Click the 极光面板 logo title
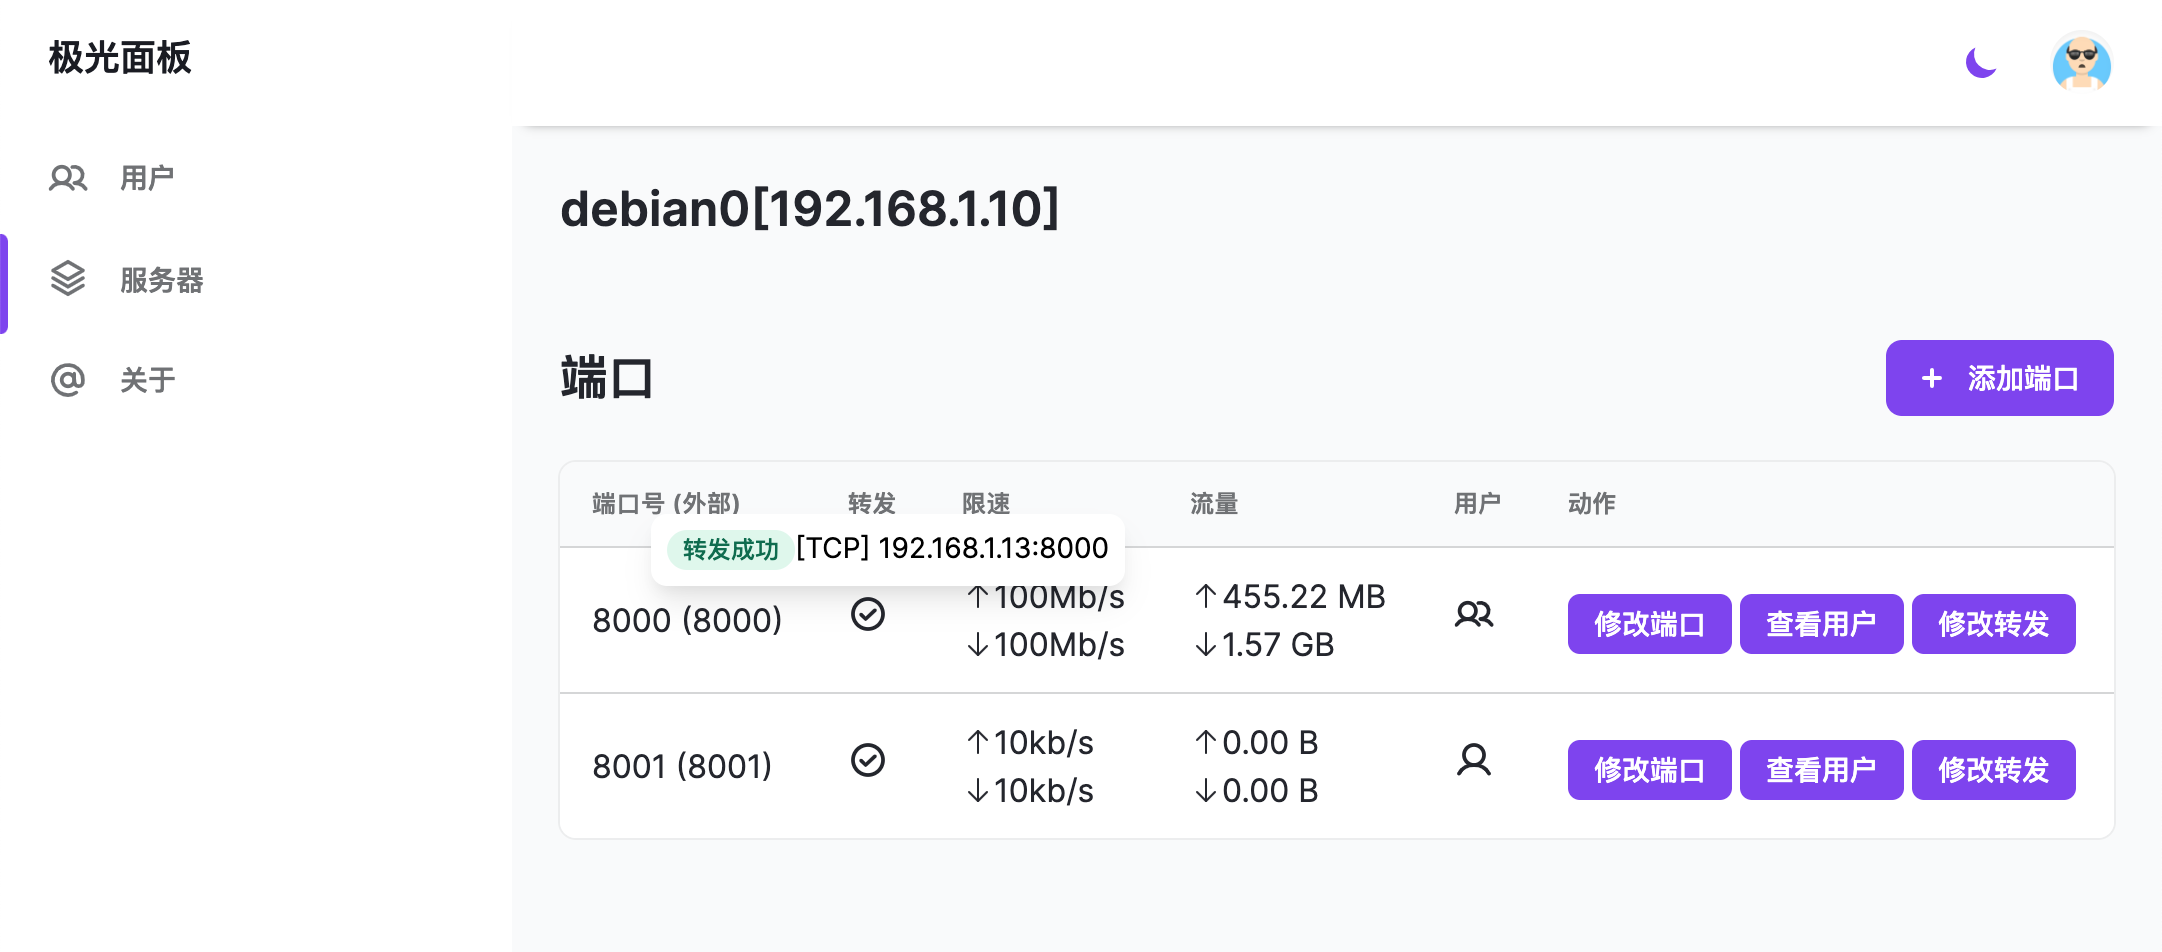The width and height of the screenshot is (2162, 952). (x=120, y=58)
